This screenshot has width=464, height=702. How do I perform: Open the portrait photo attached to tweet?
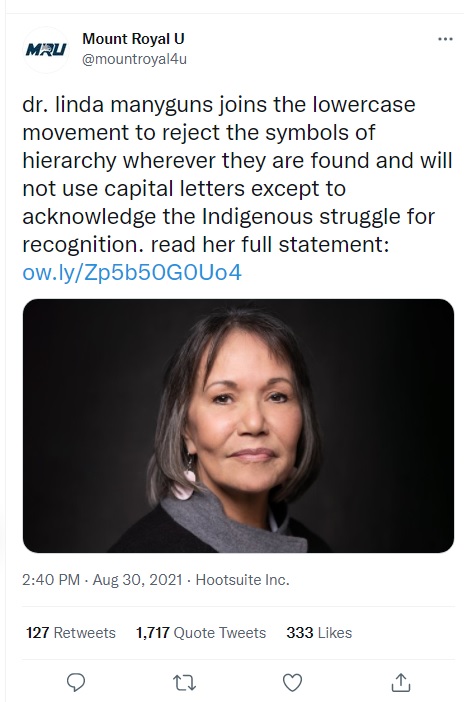point(238,426)
